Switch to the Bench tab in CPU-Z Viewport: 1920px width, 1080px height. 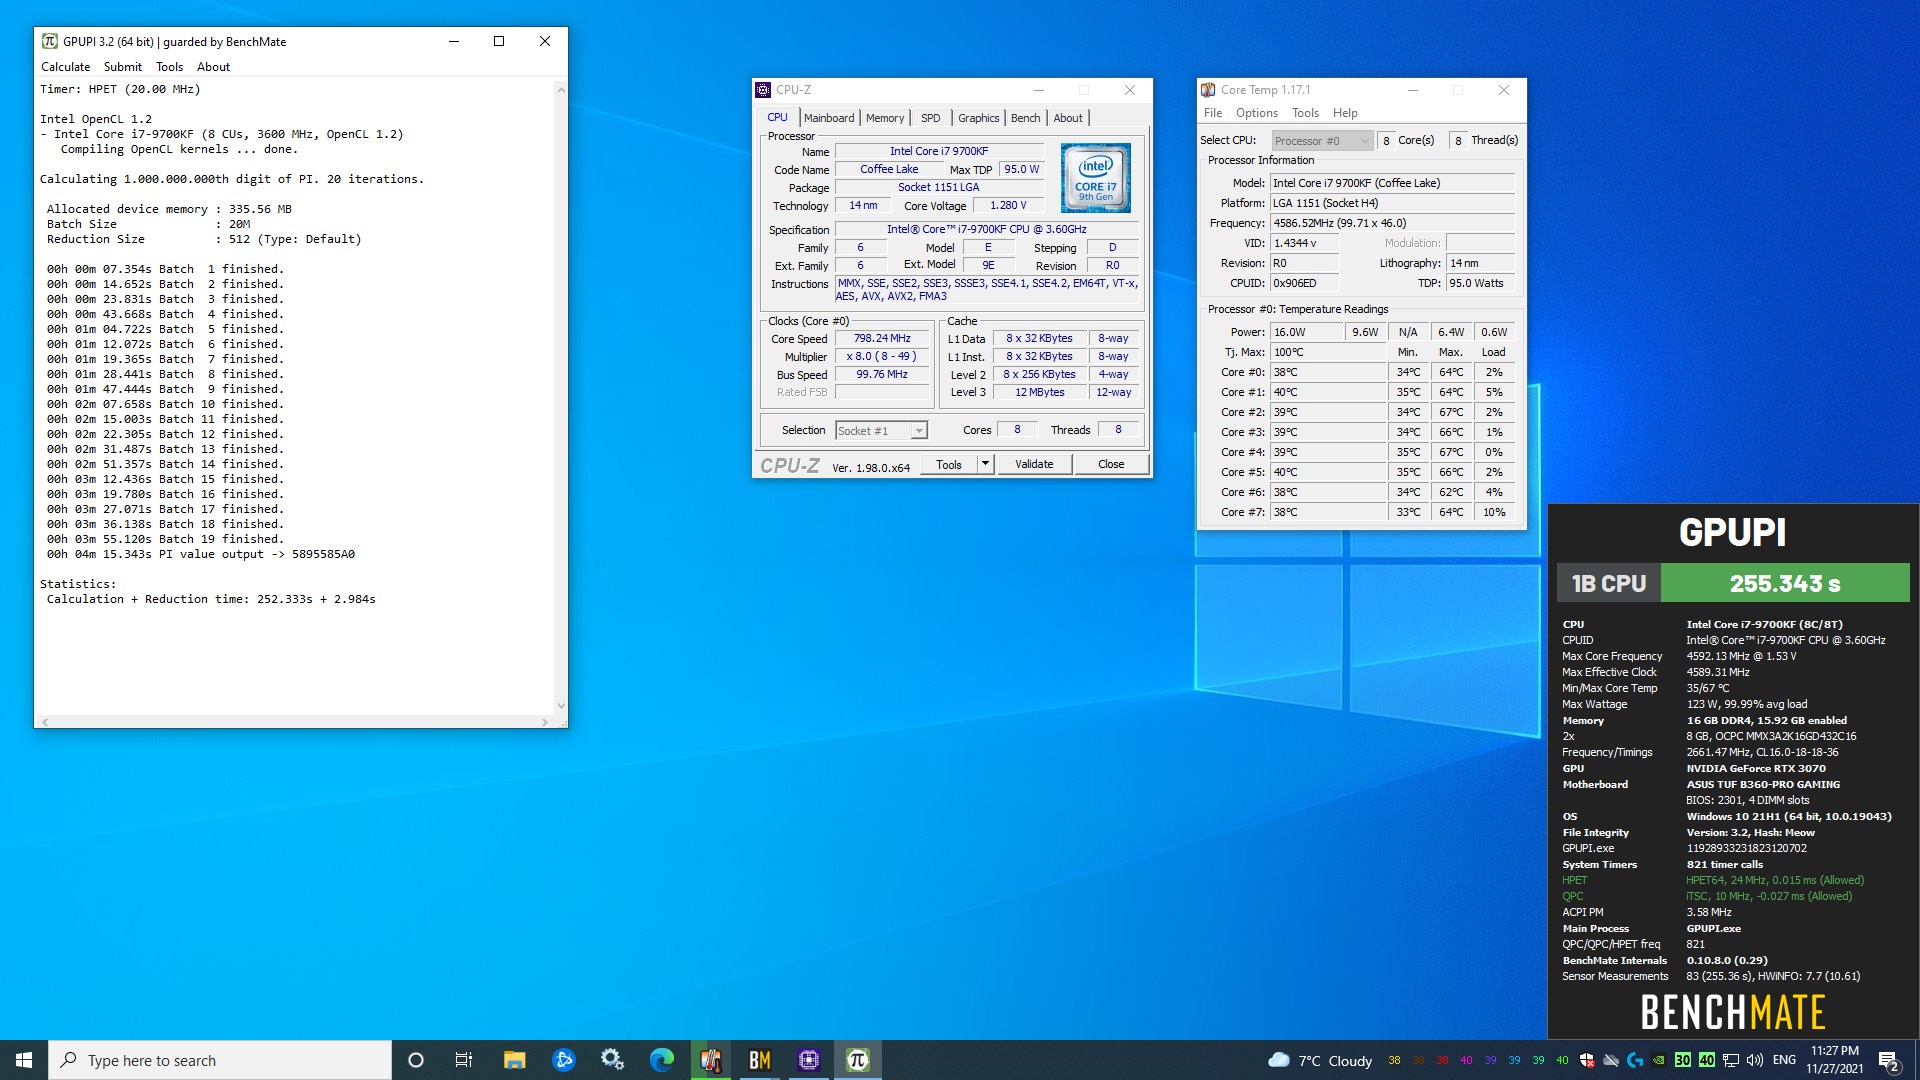tap(1025, 118)
